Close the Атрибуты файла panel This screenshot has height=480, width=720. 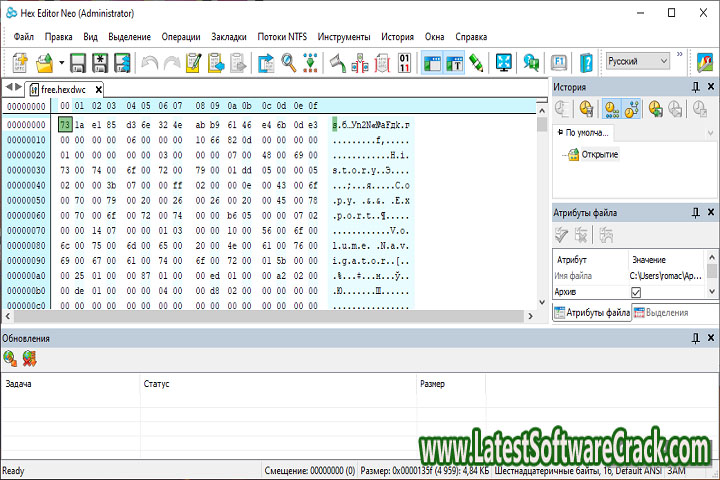click(711, 212)
